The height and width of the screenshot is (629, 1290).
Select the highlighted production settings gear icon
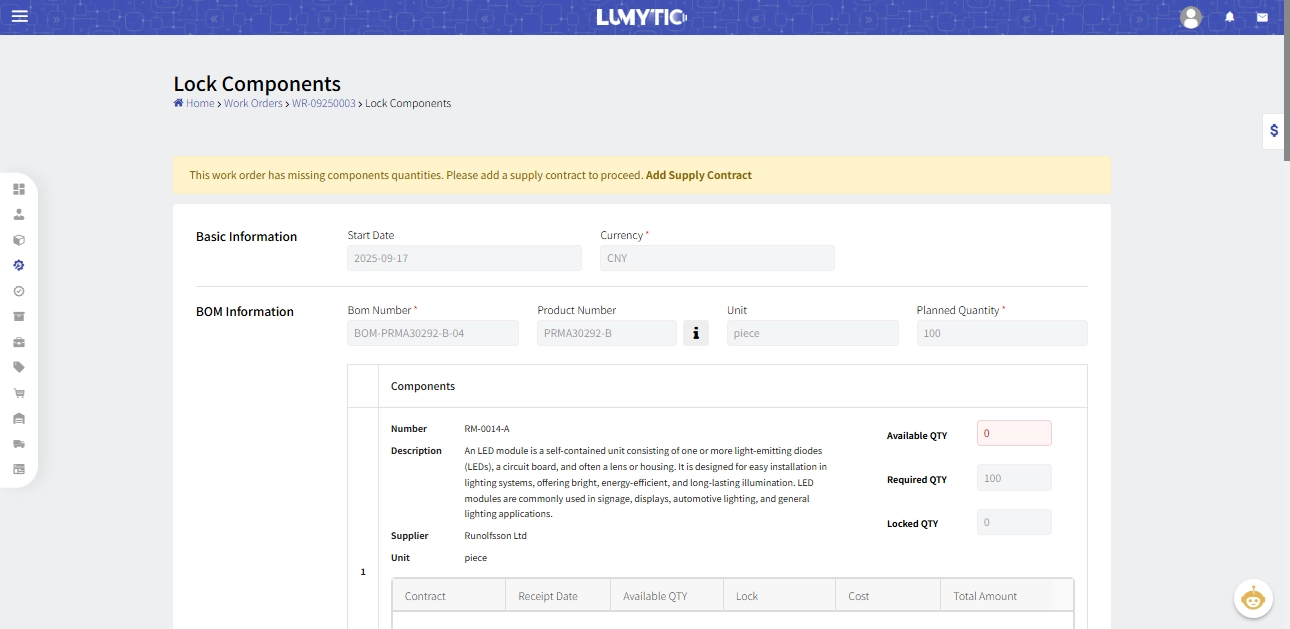pos(18,265)
